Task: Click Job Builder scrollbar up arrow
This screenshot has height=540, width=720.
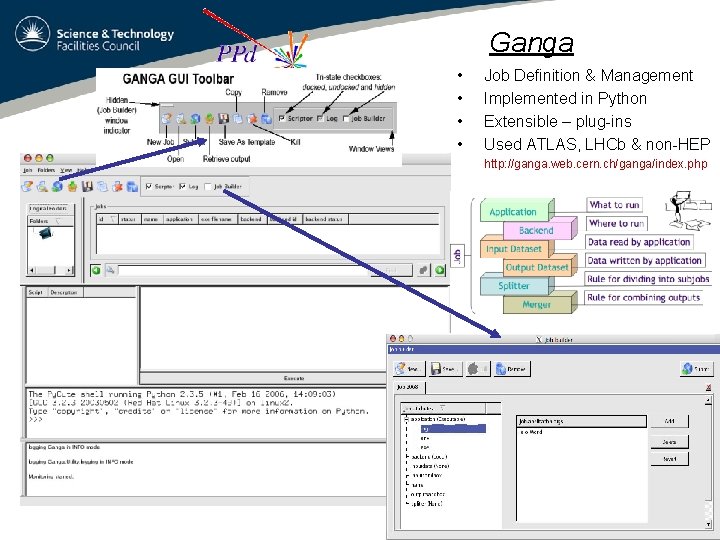Action: click(709, 400)
